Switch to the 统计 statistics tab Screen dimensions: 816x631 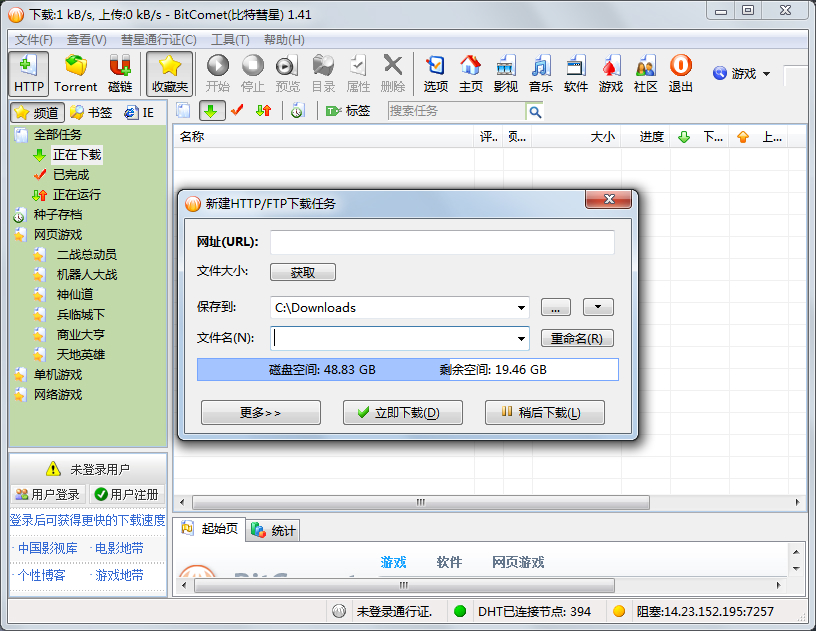coord(273,531)
